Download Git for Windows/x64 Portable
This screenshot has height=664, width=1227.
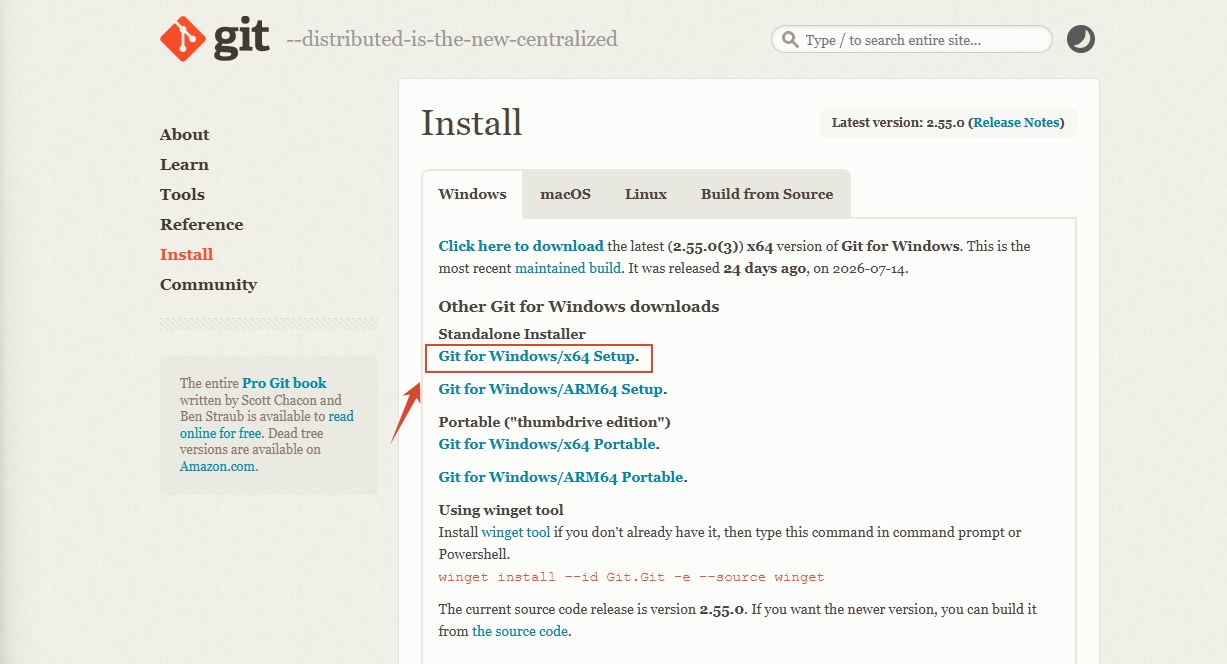click(x=547, y=444)
